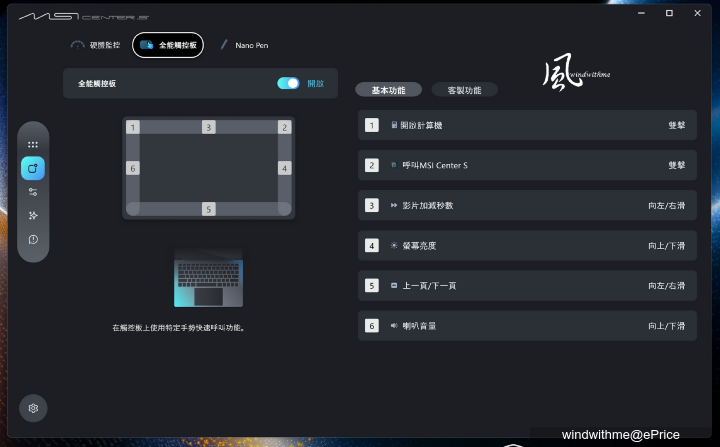Screen dimensions: 720x447
Task: Open the 硬體監控 hardware monitor tab
Action: coord(96,45)
